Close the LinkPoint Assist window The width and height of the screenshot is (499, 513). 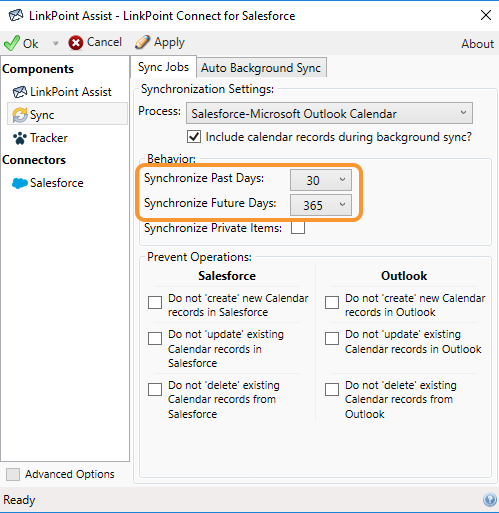point(486,15)
